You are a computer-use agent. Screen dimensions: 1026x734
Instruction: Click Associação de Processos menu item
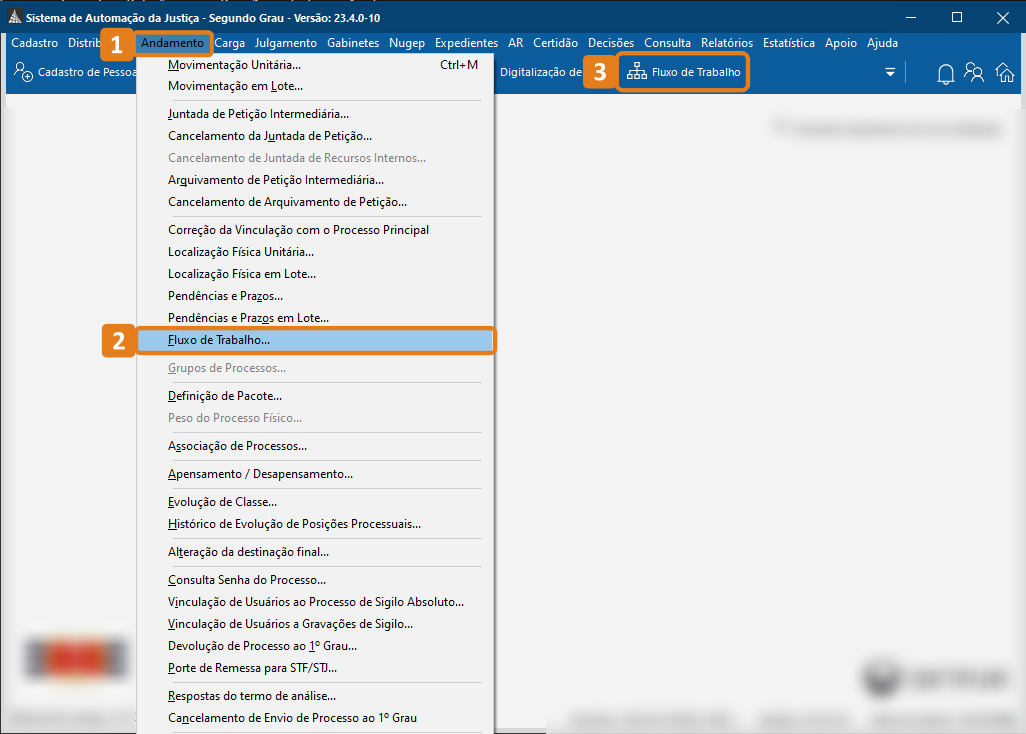tap(237, 446)
